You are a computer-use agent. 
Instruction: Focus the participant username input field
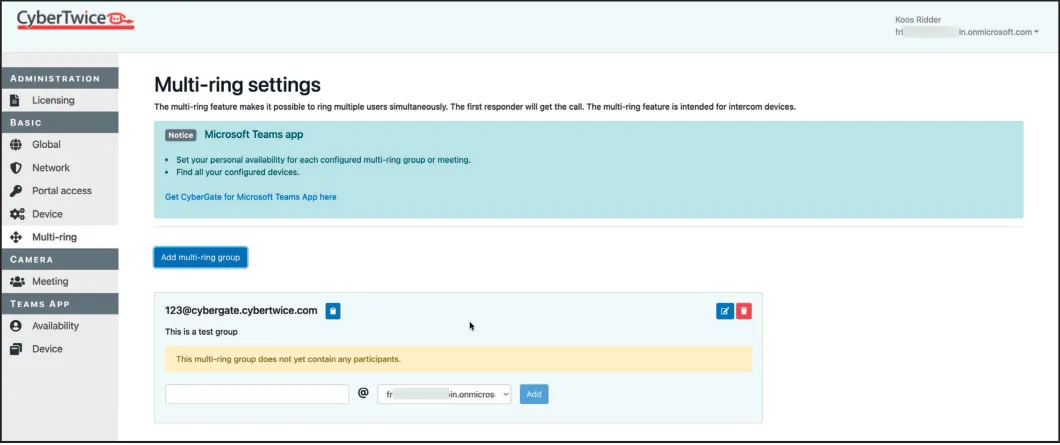point(257,394)
